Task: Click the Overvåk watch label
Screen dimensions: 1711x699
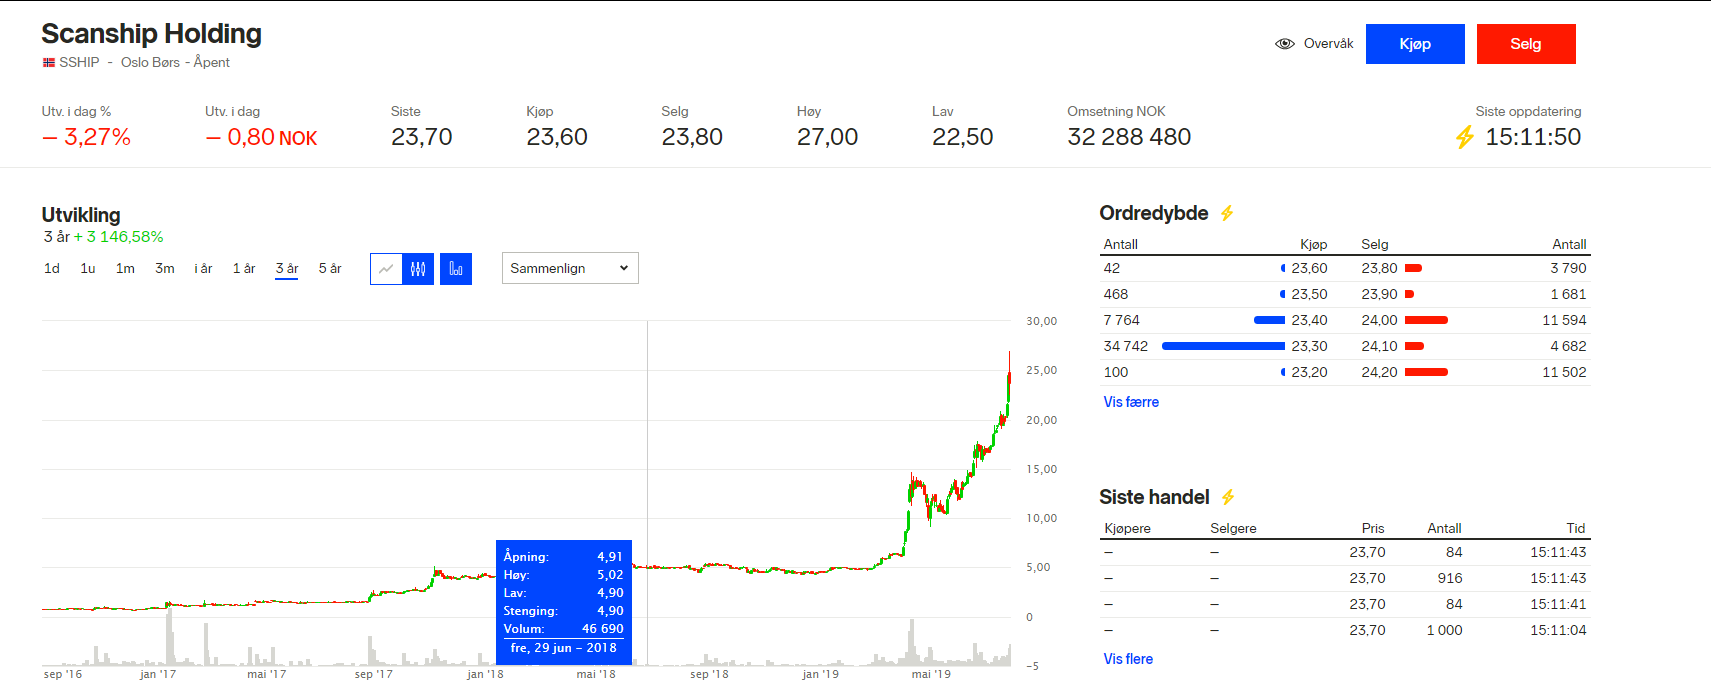Action: point(1328,44)
